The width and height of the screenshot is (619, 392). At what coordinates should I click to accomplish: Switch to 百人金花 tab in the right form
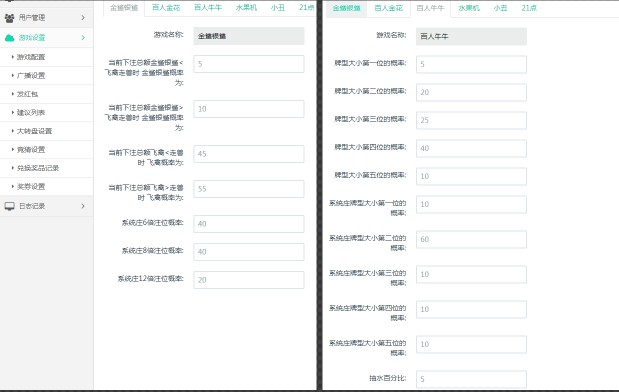point(388,8)
